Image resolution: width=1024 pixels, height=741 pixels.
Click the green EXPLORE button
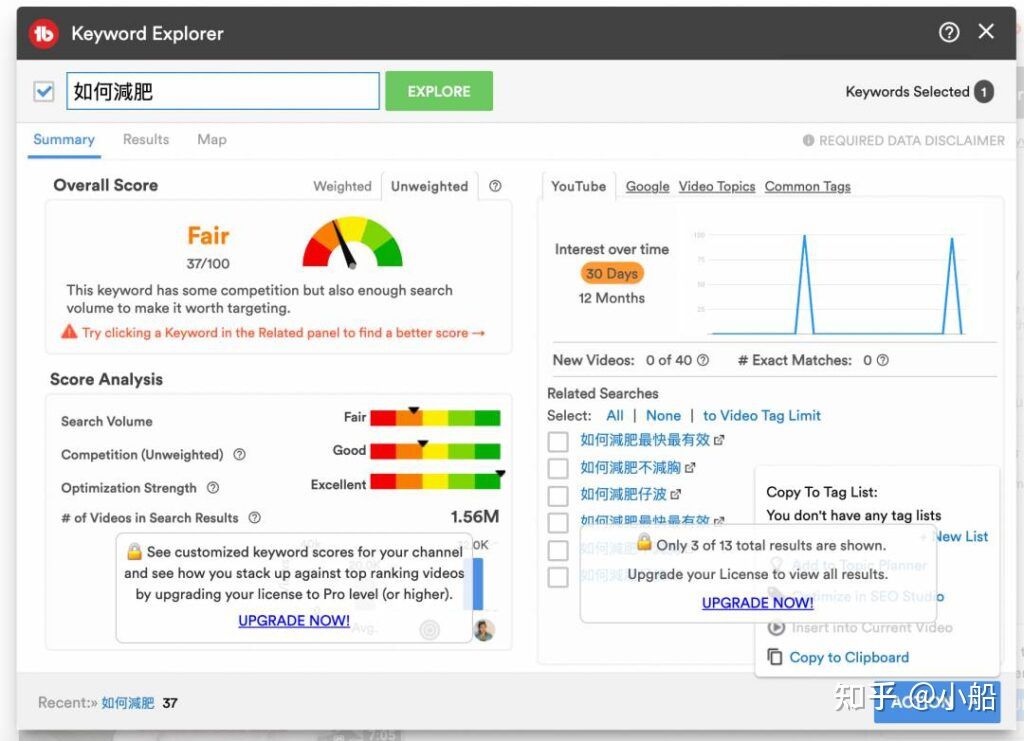pos(439,91)
